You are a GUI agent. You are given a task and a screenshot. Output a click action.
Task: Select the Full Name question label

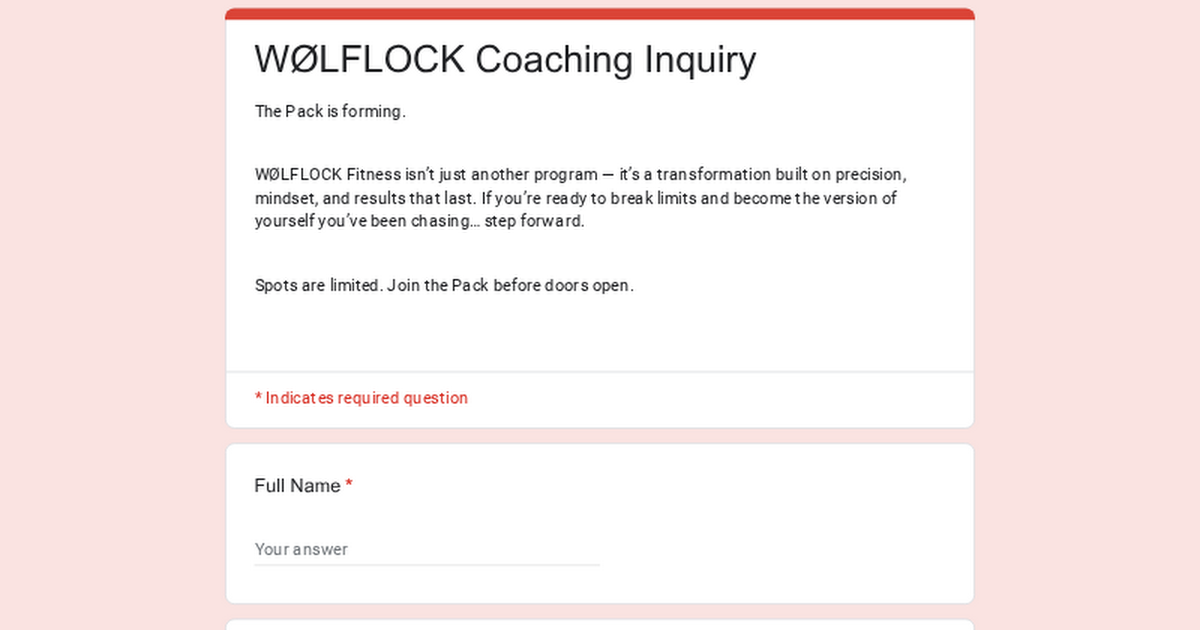pyautogui.click(x=295, y=485)
